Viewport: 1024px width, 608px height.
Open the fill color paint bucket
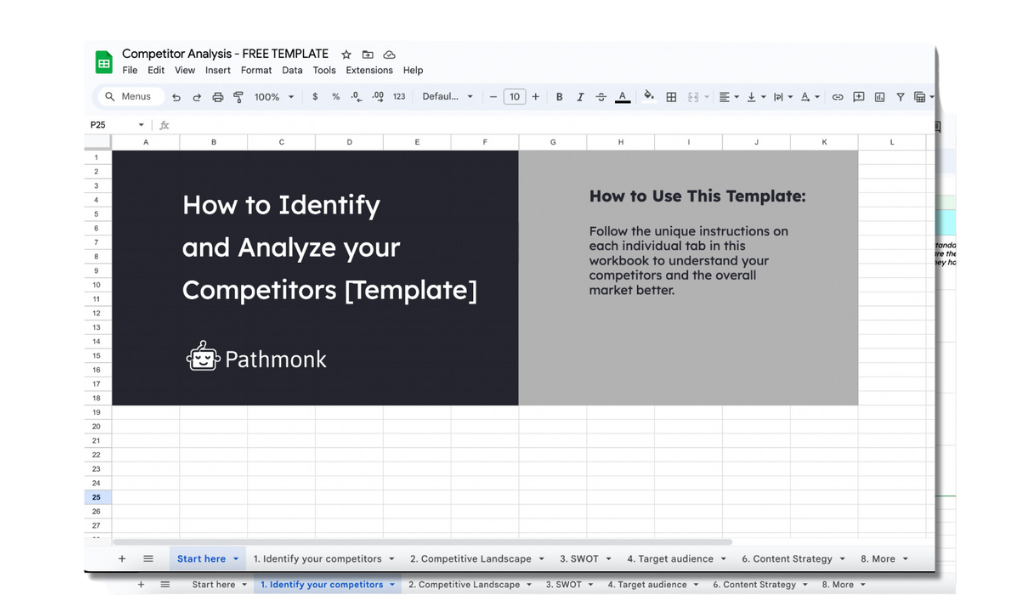[x=648, y=97]
